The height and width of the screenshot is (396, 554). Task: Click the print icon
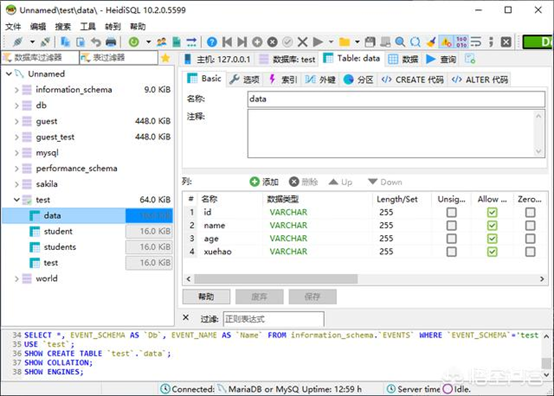(x=111, y=42)
